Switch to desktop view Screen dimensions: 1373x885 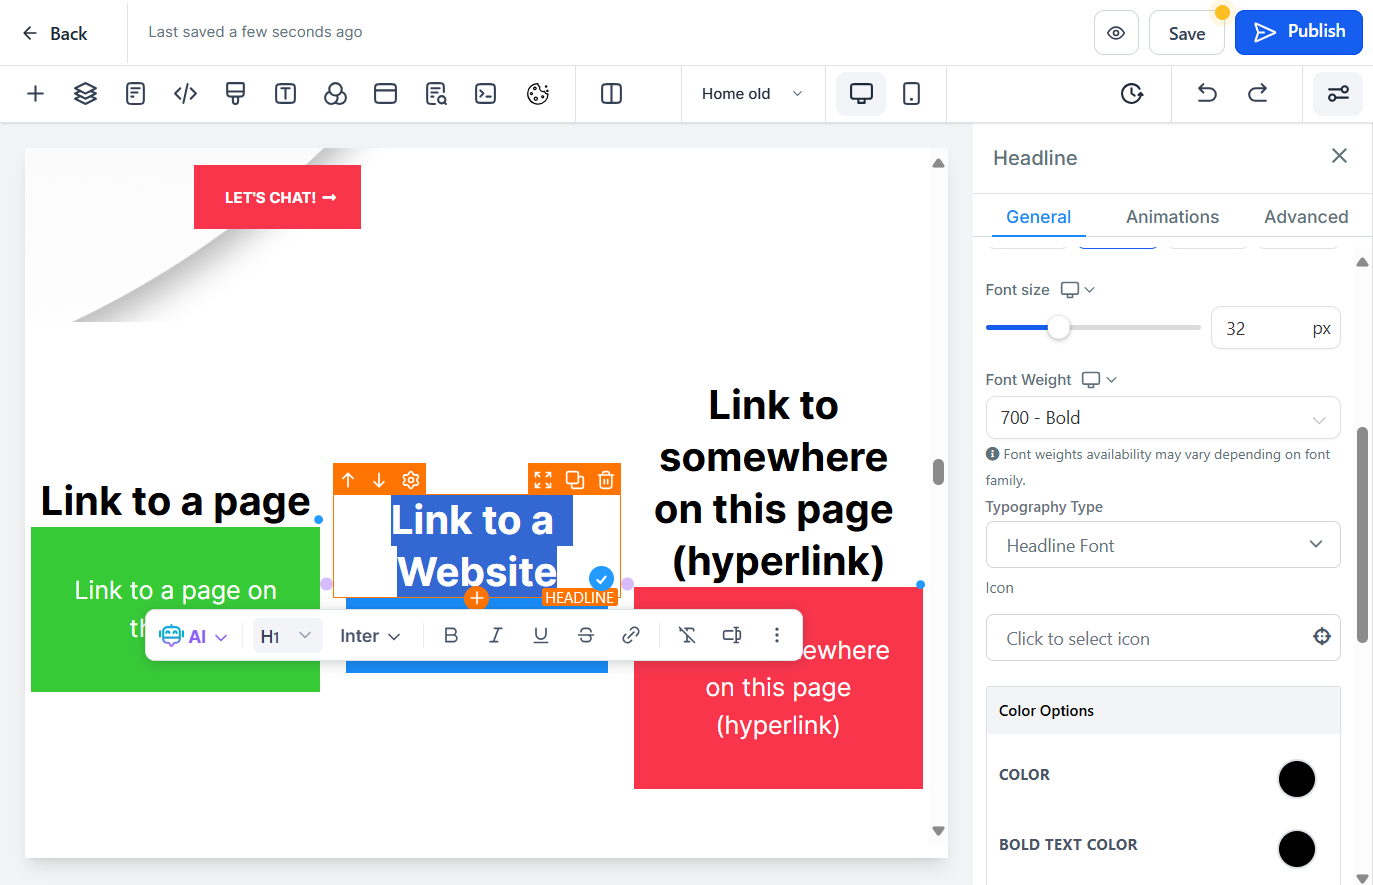click(x=861, y=94)
